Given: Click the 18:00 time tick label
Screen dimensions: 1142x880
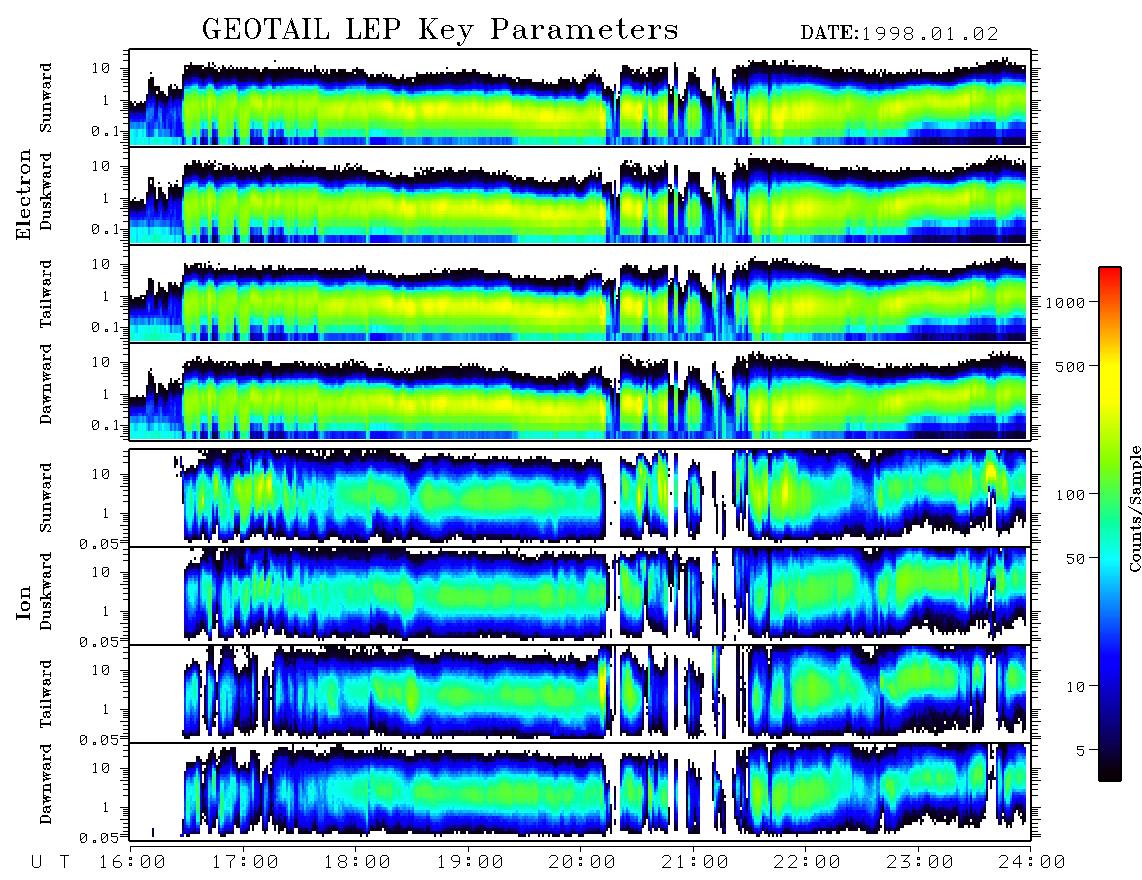Looking at the screenshot, I should coord(358,863).
